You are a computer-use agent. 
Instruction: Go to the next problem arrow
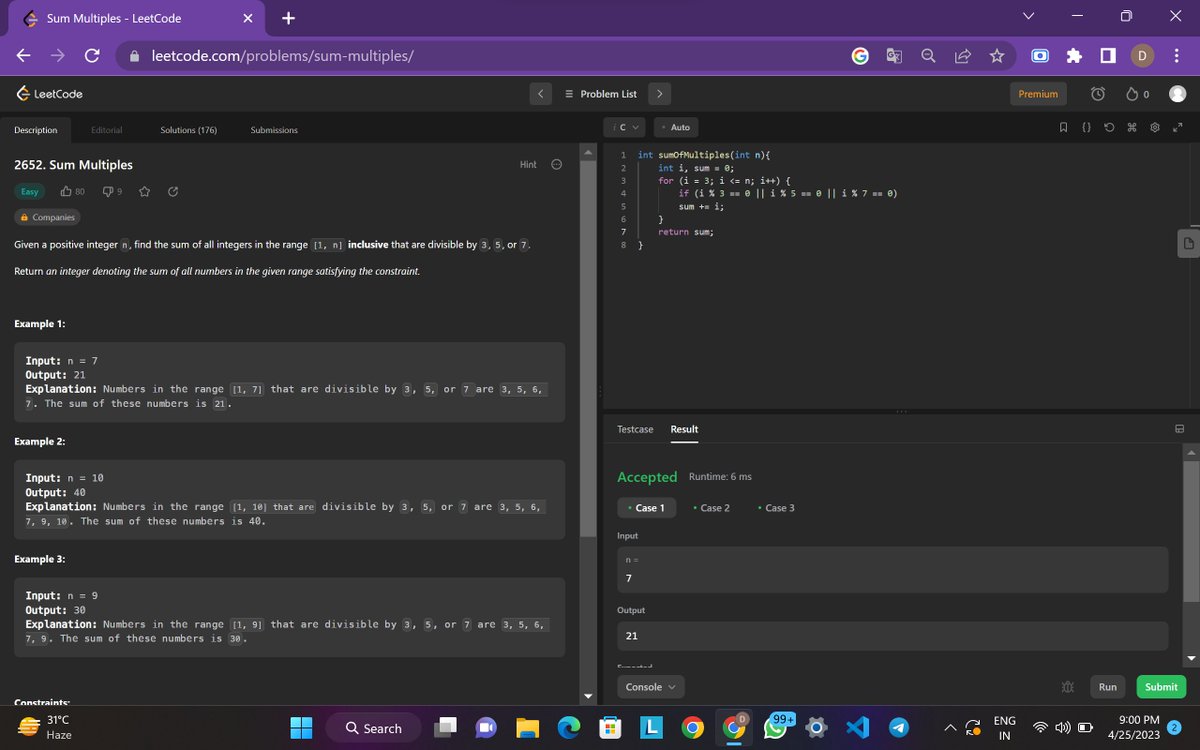659,94
